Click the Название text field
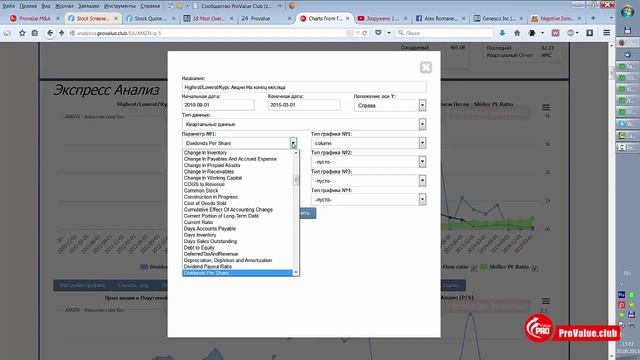The height and width of the screenshot is (360, 640). (304, 87)
